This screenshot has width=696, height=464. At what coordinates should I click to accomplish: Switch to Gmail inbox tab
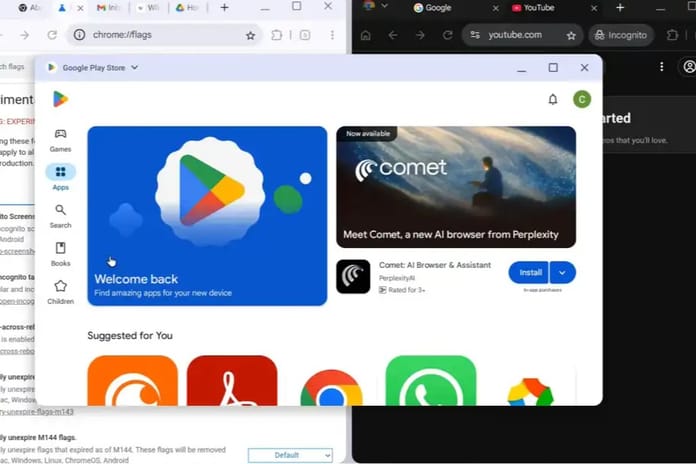pos(109,8)
